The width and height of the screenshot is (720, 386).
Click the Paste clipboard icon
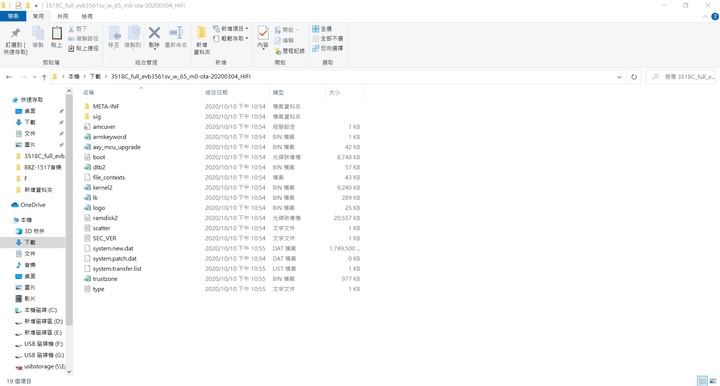(x=56, y=33)
